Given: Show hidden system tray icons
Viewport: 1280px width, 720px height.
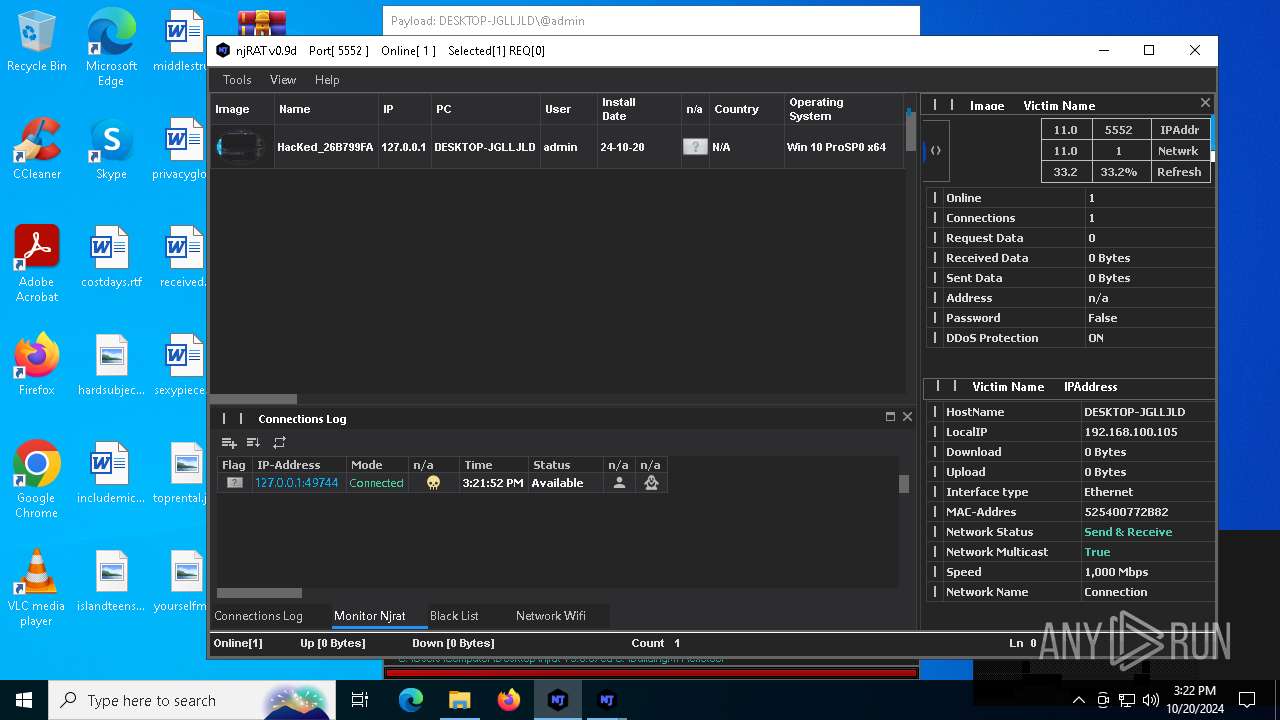Looking at the screenshot, I should [x=1078, y=700].
